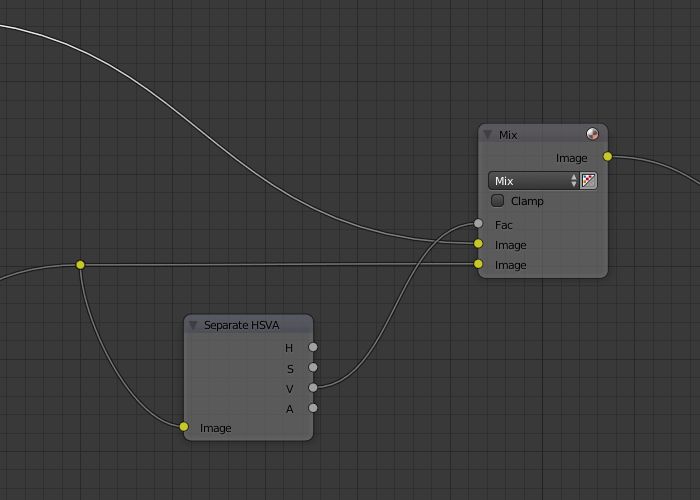Click the Fac input socket
Screen dimensions: 700x500
478,223
